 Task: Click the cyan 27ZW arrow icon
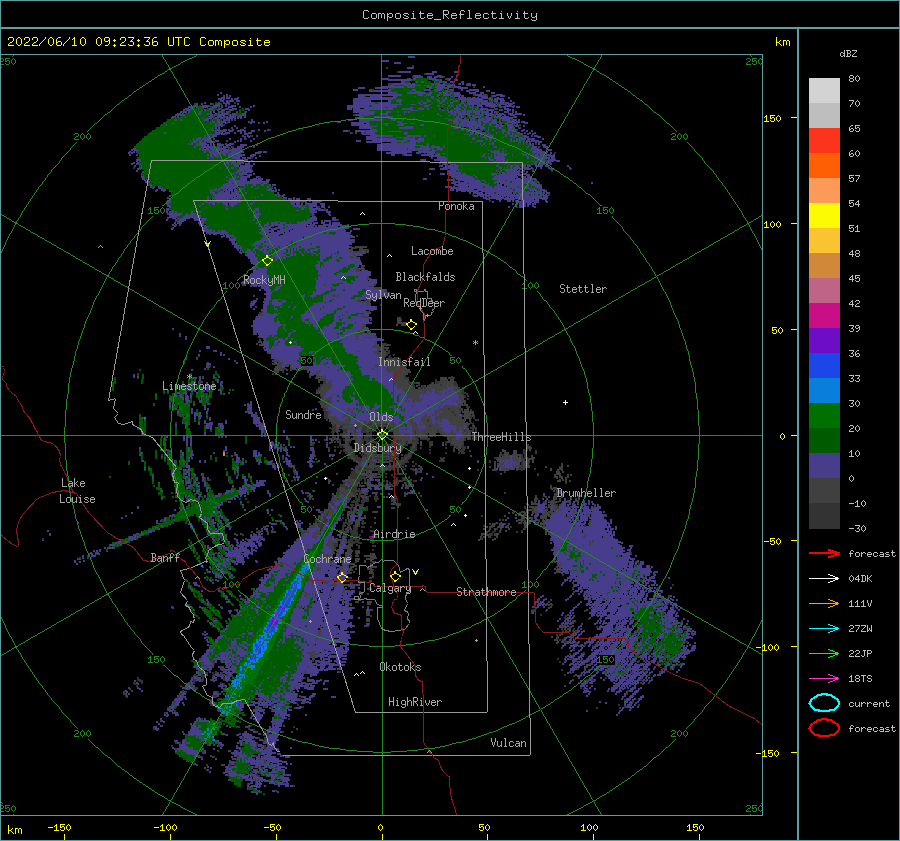(x=824, y=629)
